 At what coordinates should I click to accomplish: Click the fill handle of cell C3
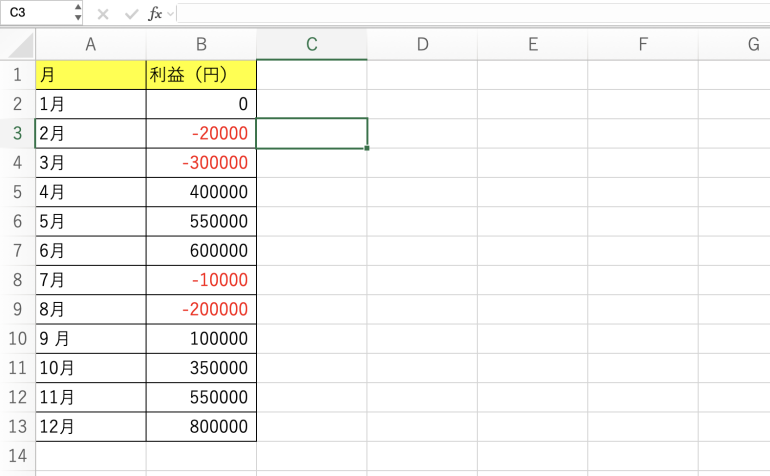[367, 148]
